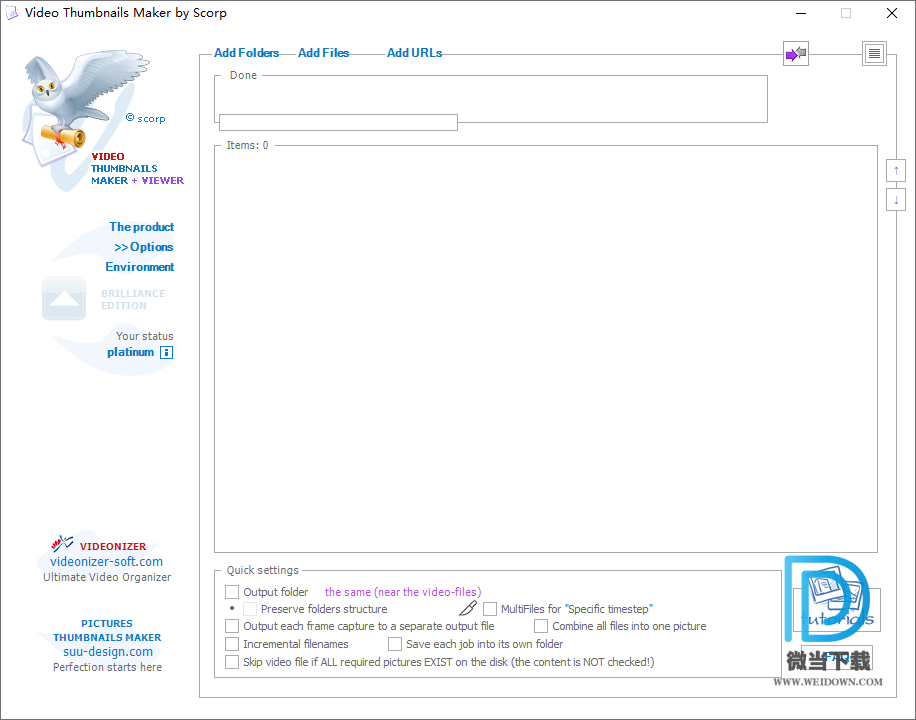Screen dimensions: 916x720
Task: Click the scorp copyright text
Action: [x=145, y=118]
